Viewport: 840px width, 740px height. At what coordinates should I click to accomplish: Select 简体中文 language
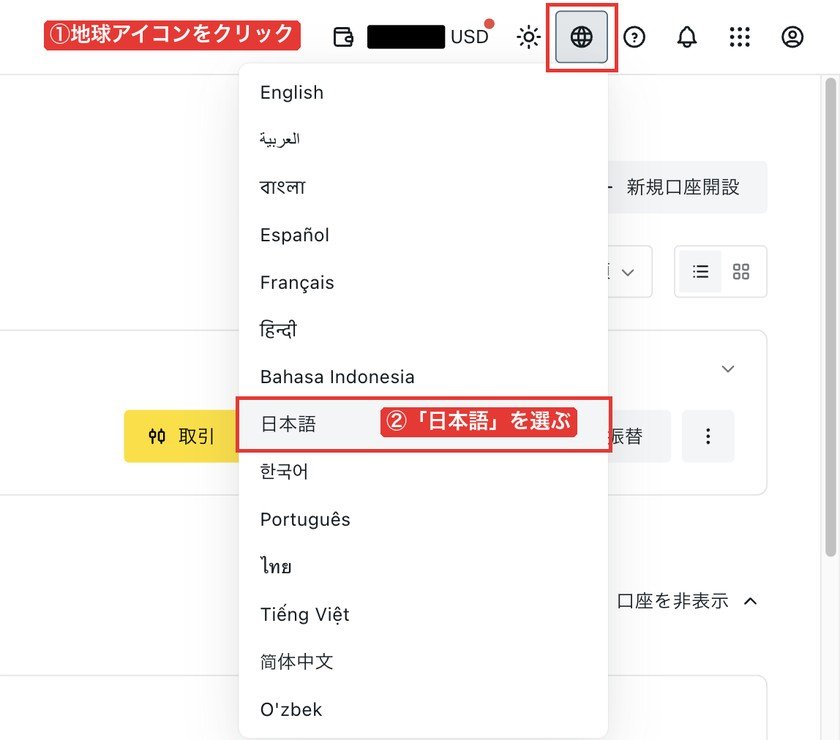tap(423, 662)
